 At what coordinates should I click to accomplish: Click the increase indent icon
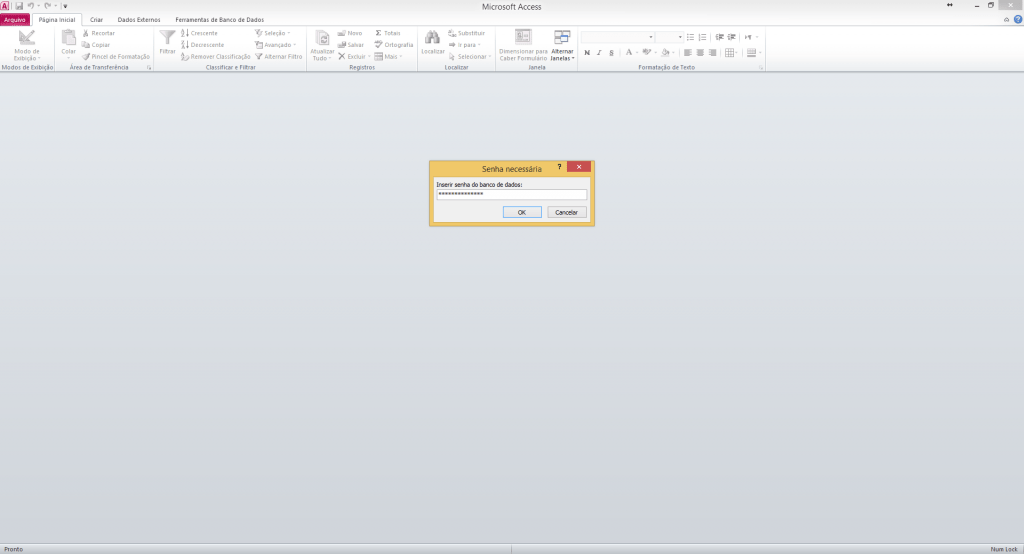point(732,37)
